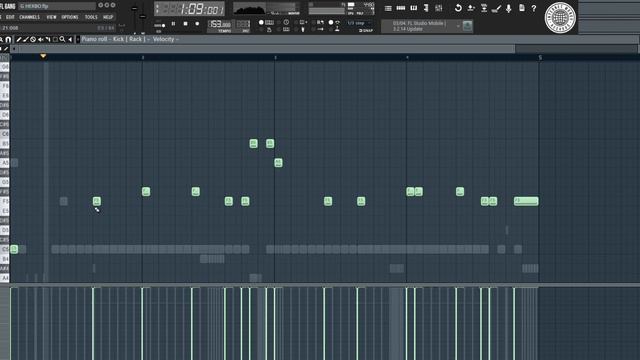The height and width of the screenshot is (360, 640).
Task: Open the Channel rack view
Action: [x=401, y=8]
